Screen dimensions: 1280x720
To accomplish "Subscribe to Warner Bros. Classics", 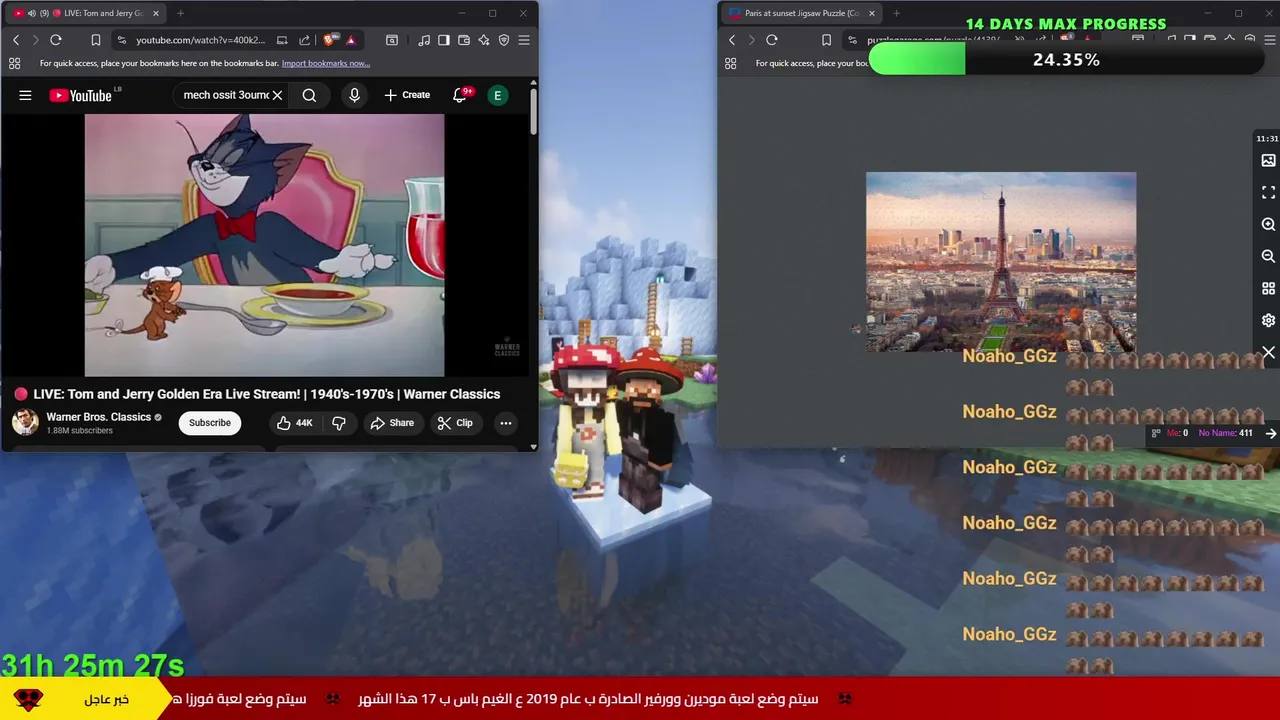I will pos(210,423).
